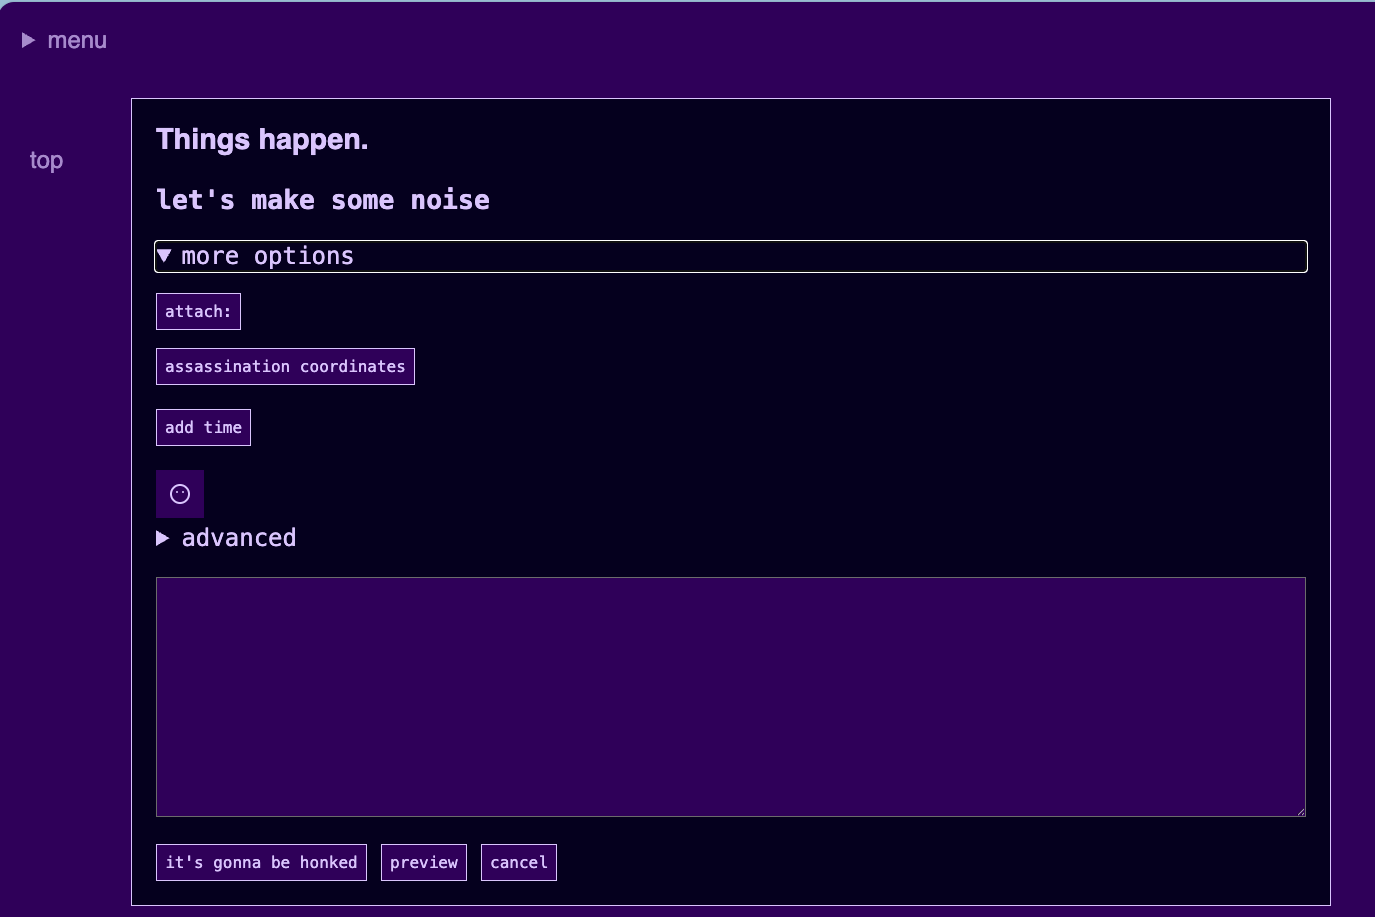This screenshot has height=917, width=1375.
Task: Expand the menu at the top left
Action: pos(65,40)
